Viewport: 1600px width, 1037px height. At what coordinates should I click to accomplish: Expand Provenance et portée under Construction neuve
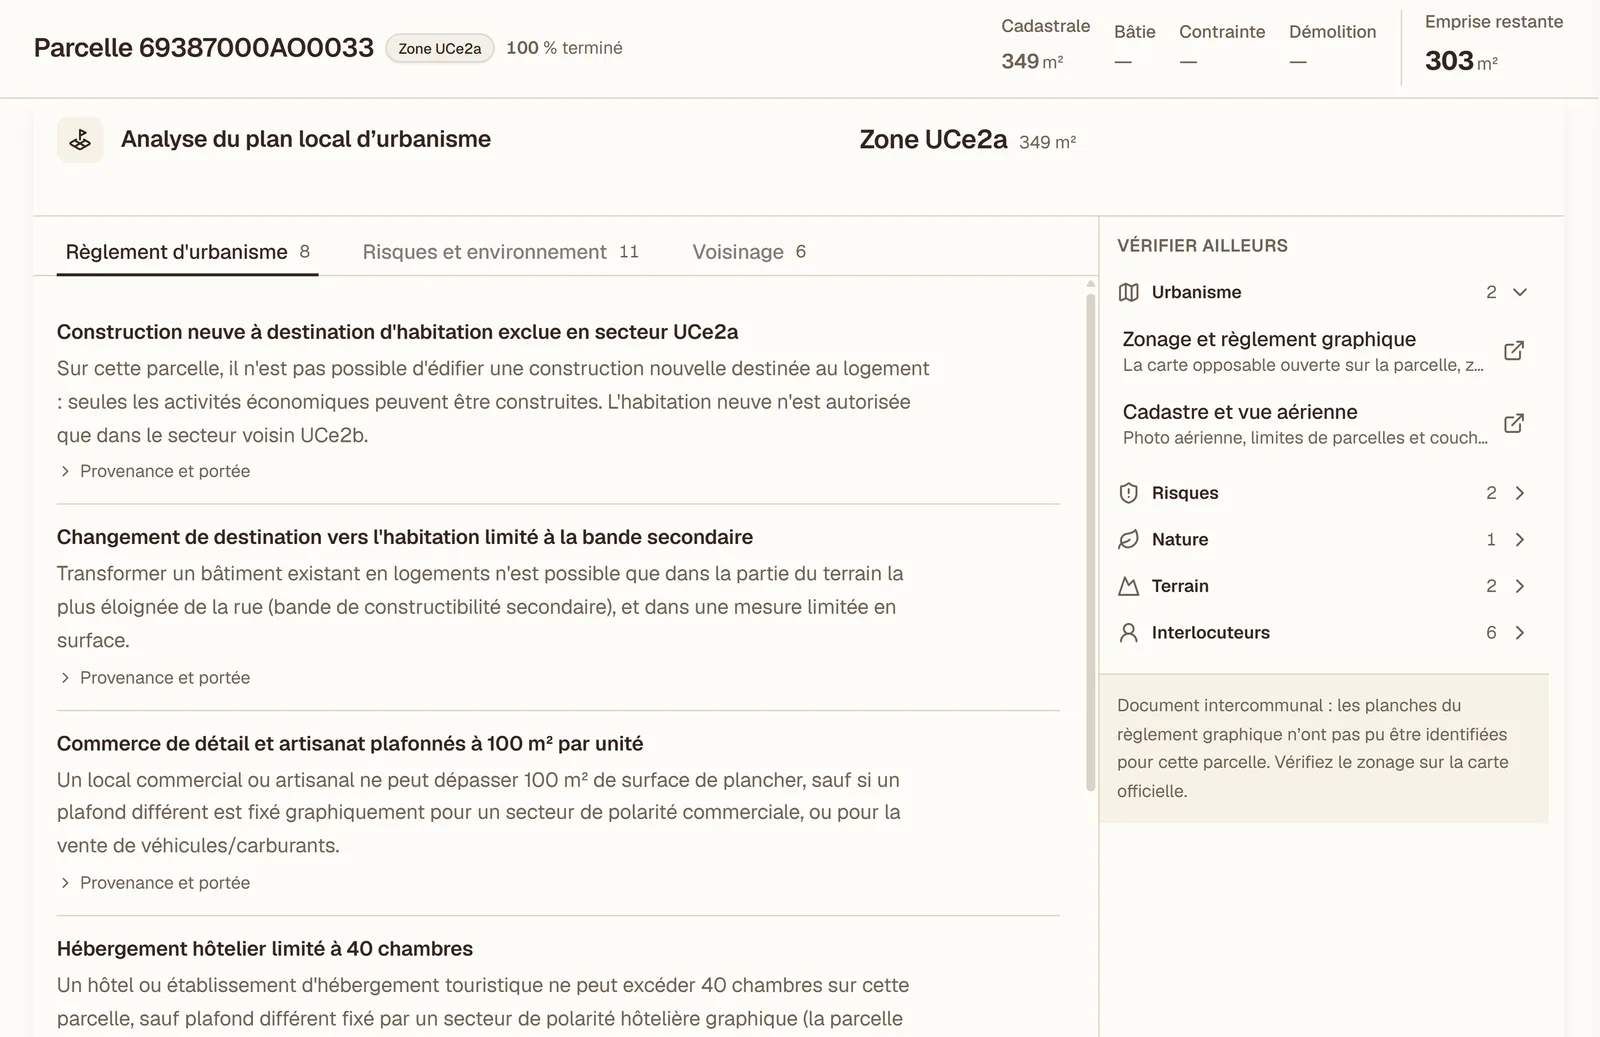pyautogui.click(x=155, y=471)
